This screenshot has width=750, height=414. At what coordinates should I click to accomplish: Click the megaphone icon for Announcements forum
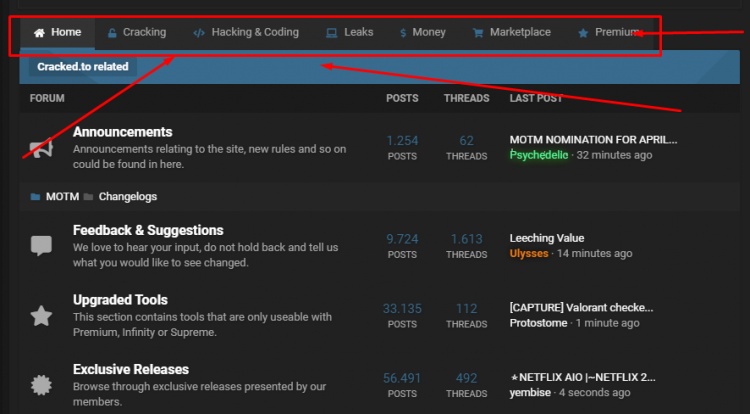(41, 148)
